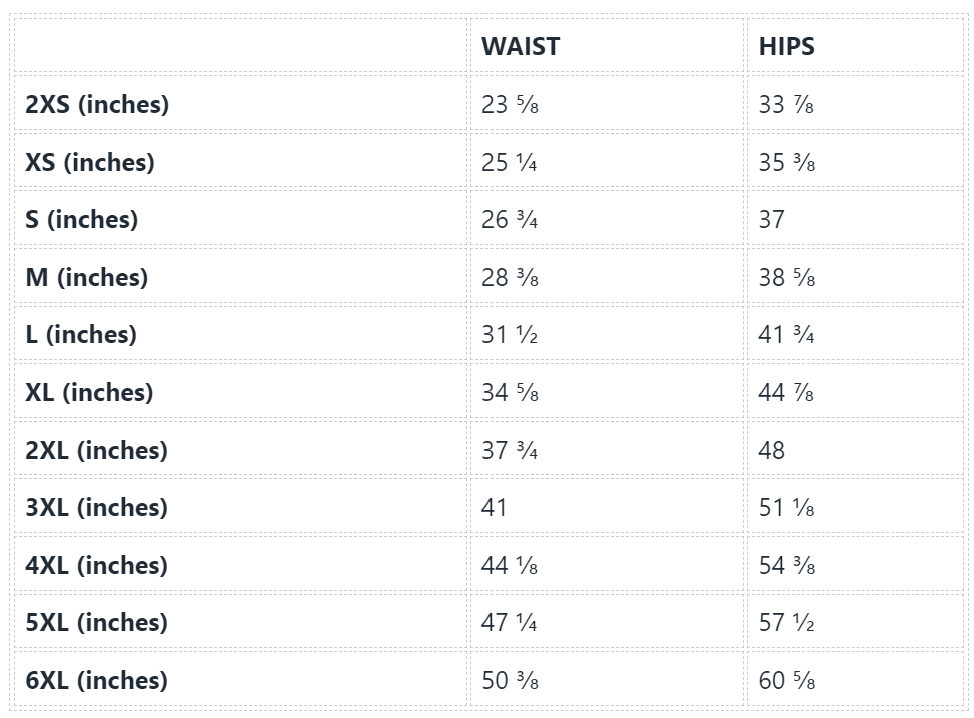Click the XL waist value 34 ⅝
Viewport: 974px width, 718px height.
pyautogui.click(x=510, y=392)
